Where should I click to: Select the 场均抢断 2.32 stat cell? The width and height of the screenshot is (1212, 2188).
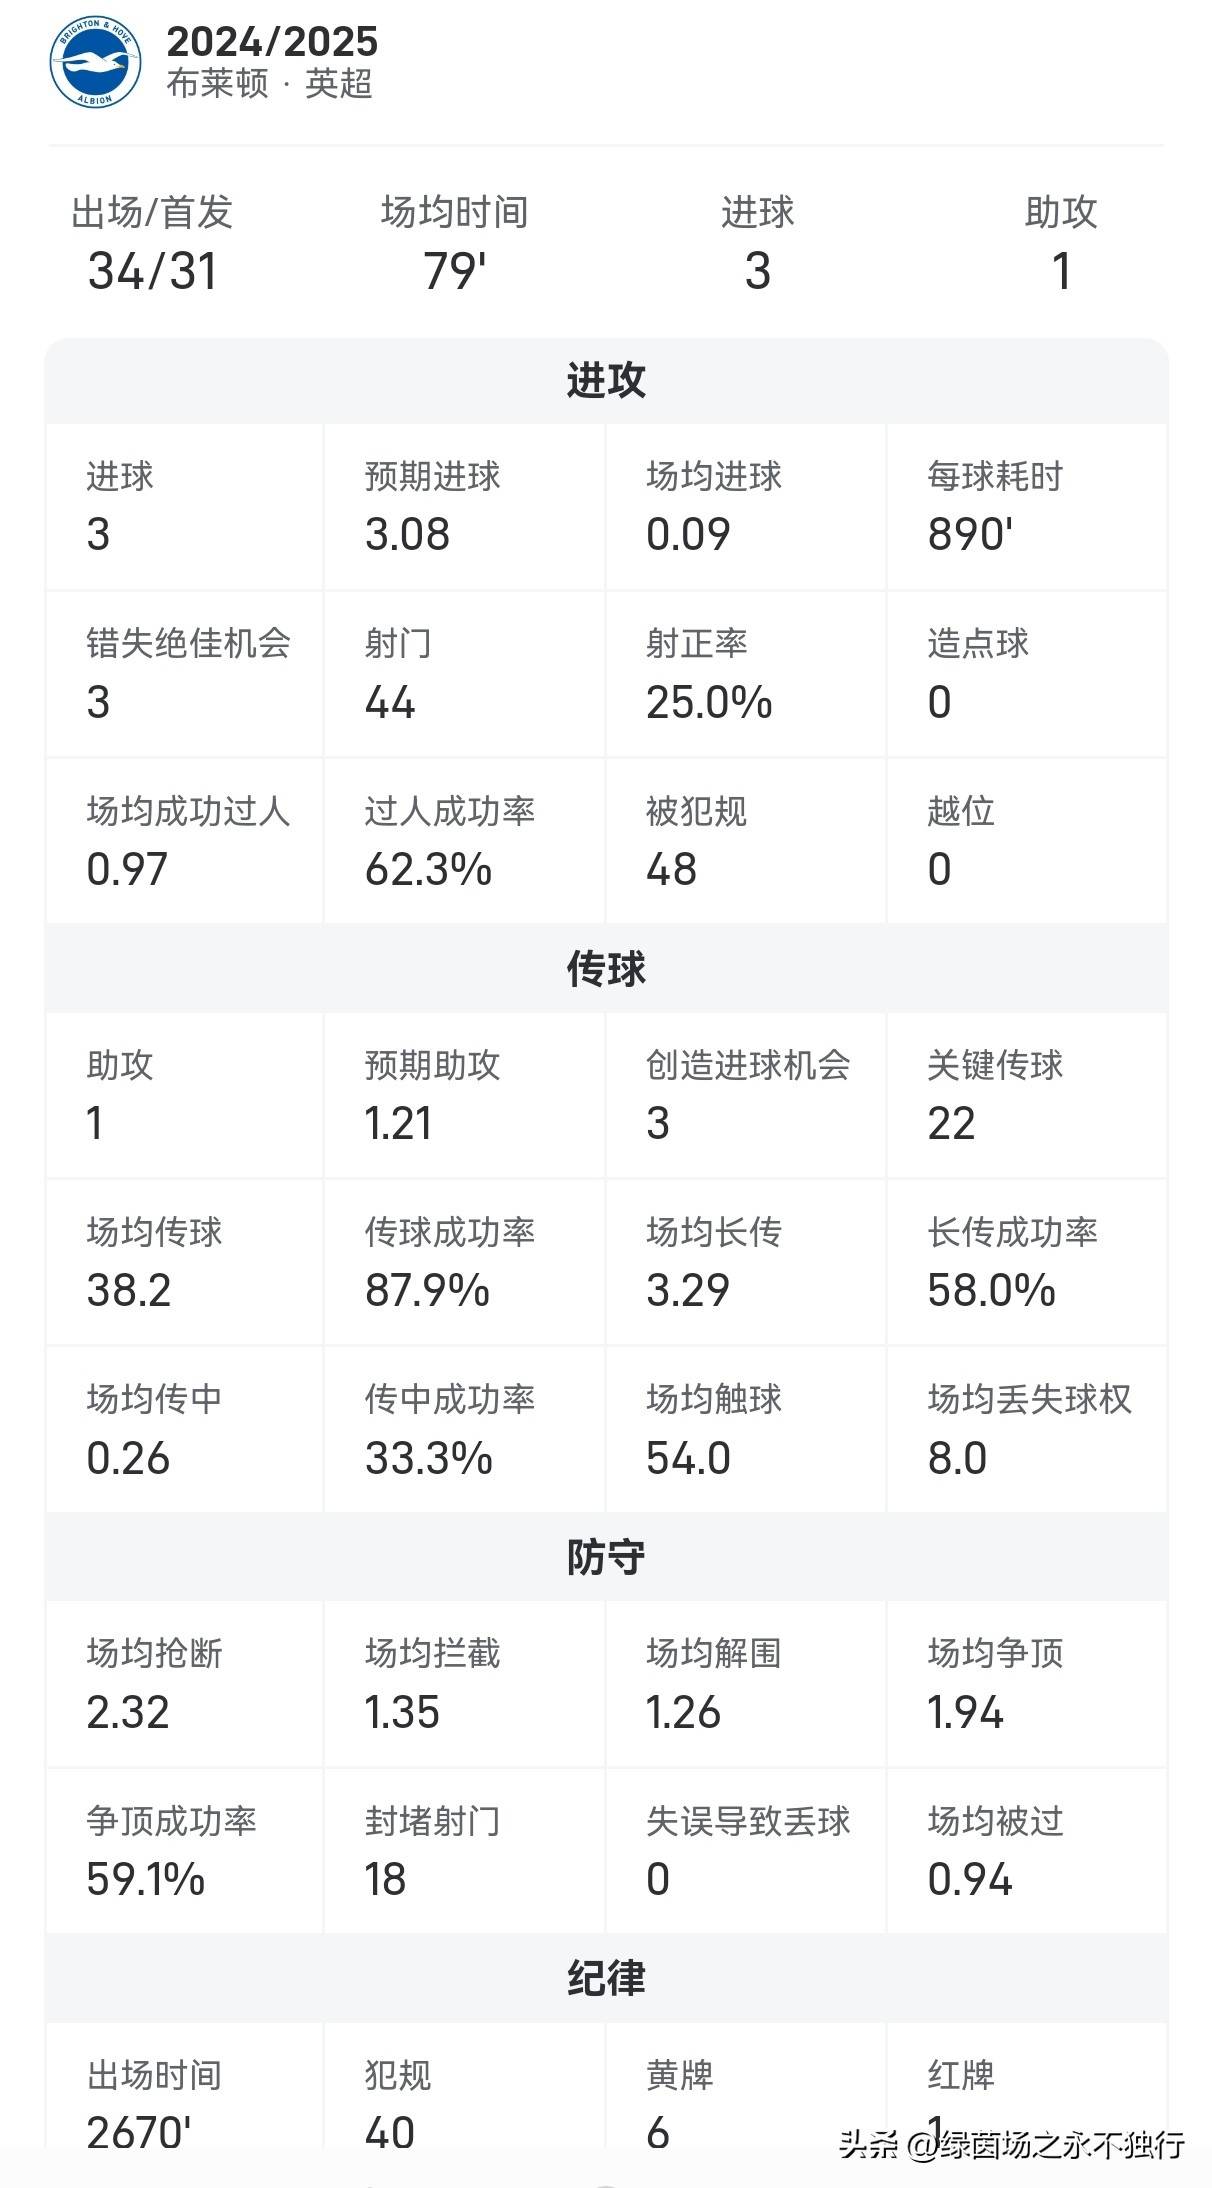(184, 1684)
